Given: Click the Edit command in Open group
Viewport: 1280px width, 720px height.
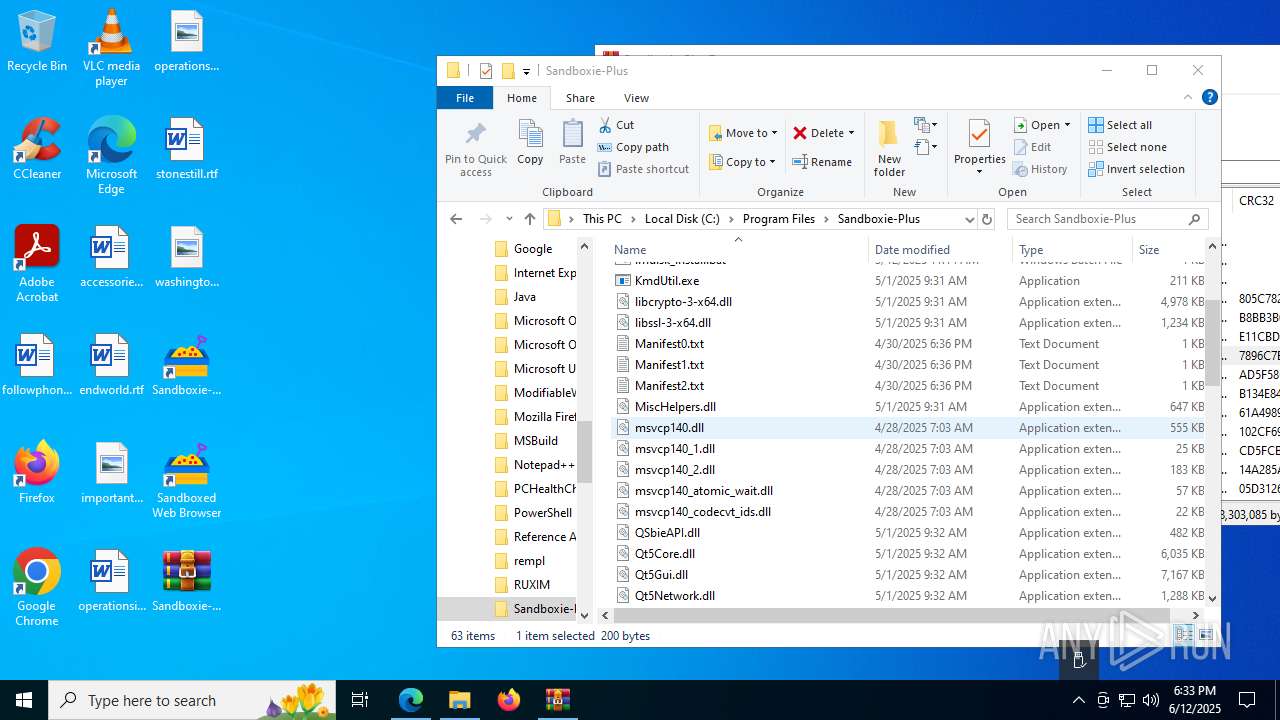Looking at the screenshot, I should click(1032, 147).
